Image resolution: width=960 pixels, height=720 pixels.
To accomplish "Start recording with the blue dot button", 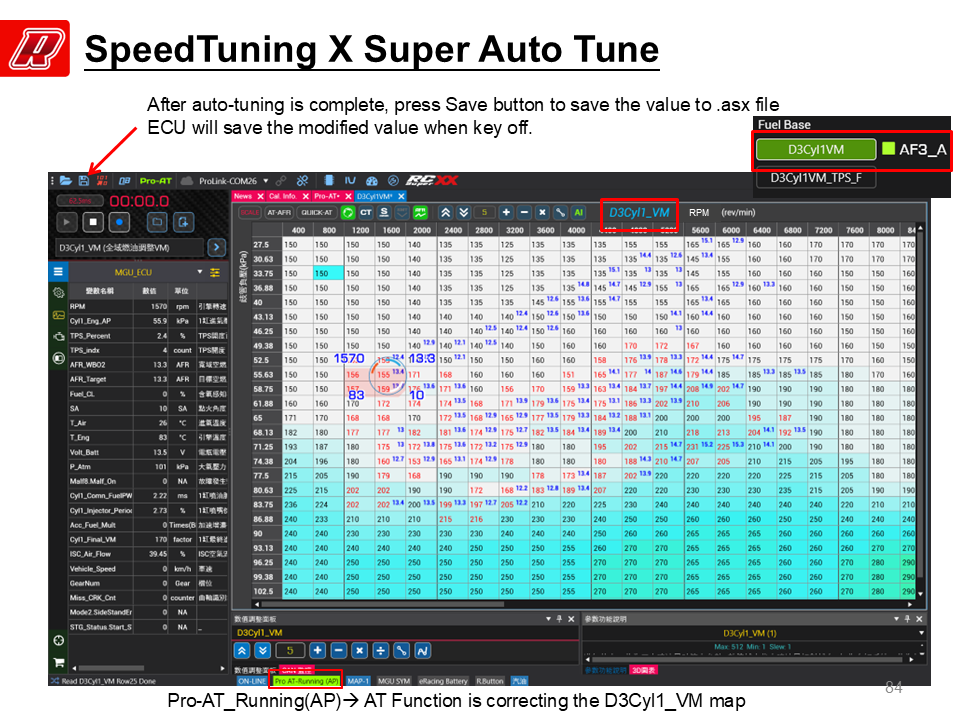I will [x=119, y=222].
